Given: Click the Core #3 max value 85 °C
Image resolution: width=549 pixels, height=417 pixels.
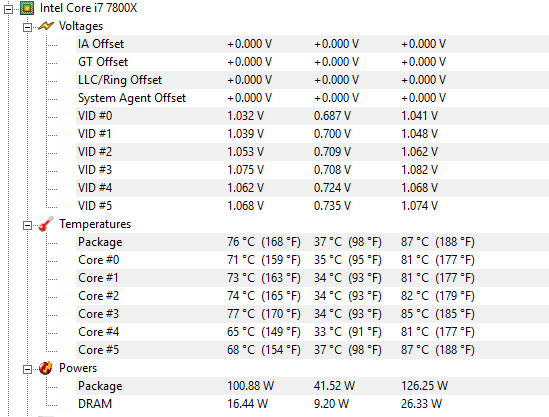Looking at the screenshot, I should (415, 314).
